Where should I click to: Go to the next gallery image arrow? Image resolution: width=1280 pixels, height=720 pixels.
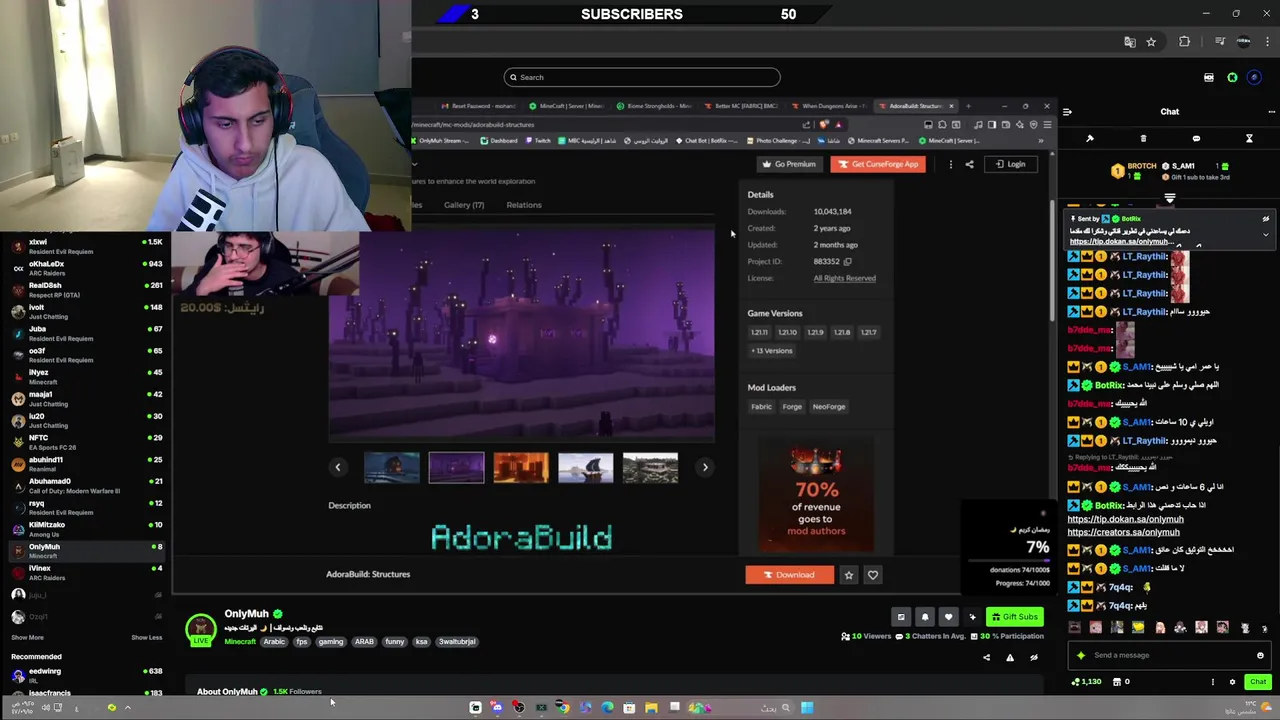coord(705,467)
